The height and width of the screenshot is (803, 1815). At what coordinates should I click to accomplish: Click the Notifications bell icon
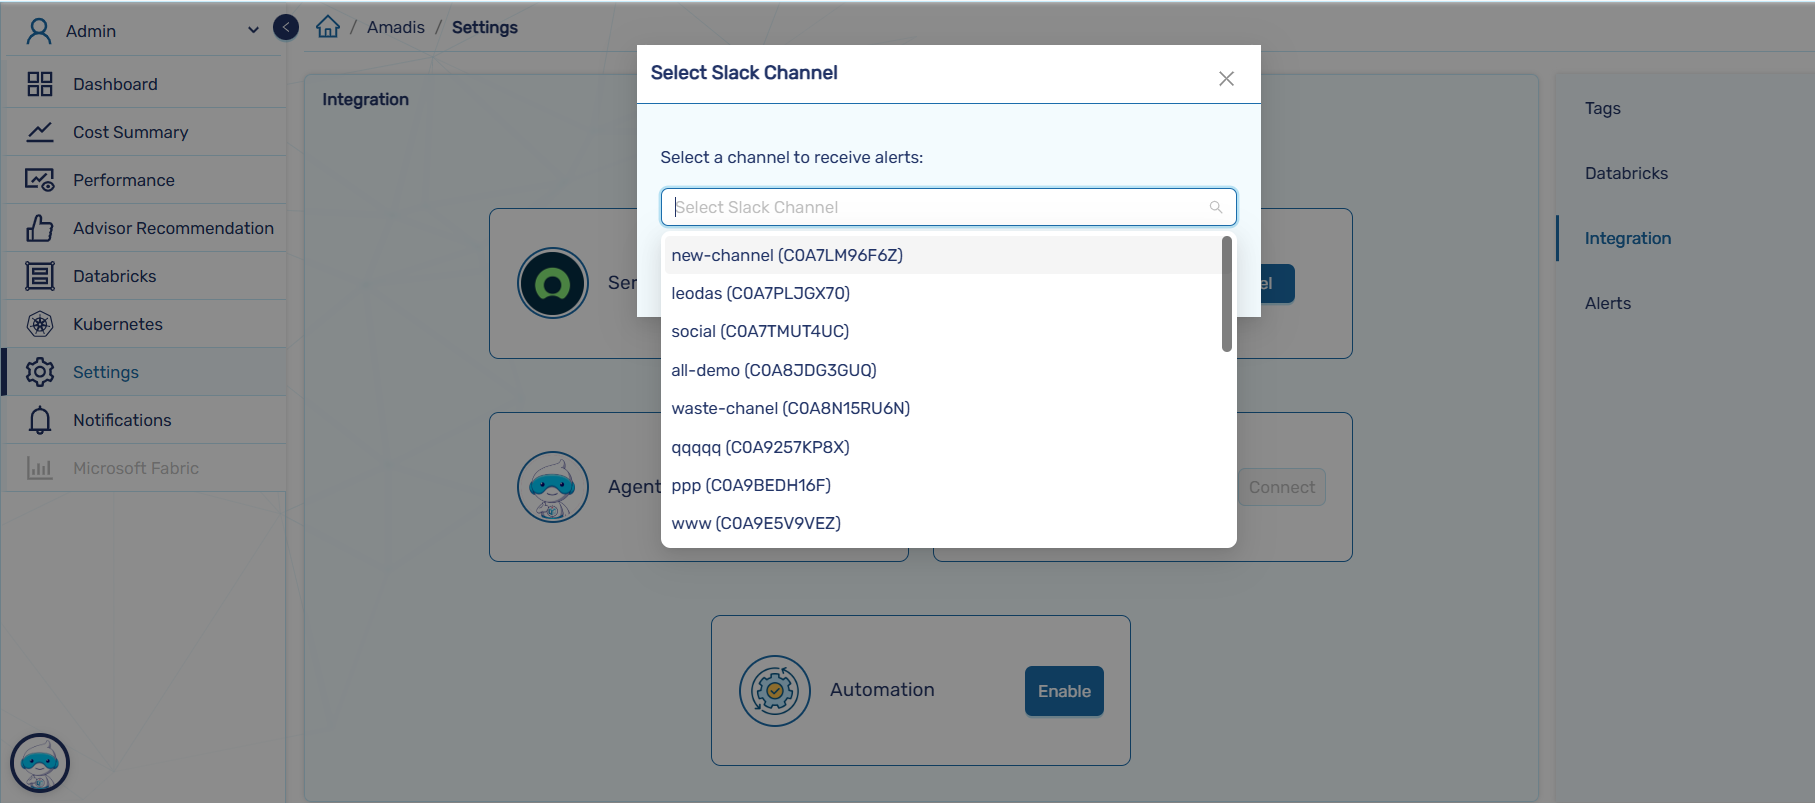coord(40,420)
